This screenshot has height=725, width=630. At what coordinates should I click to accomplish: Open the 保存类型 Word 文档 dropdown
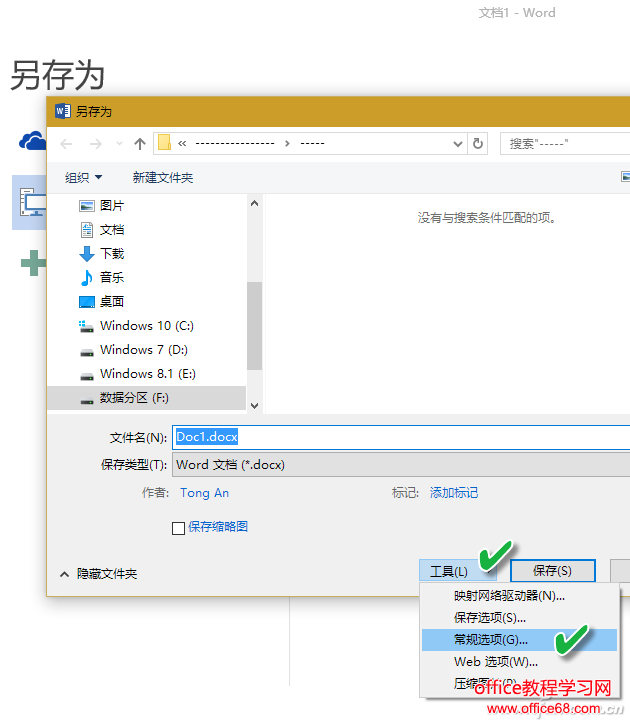pyautogui.click(x=401, y=465)
